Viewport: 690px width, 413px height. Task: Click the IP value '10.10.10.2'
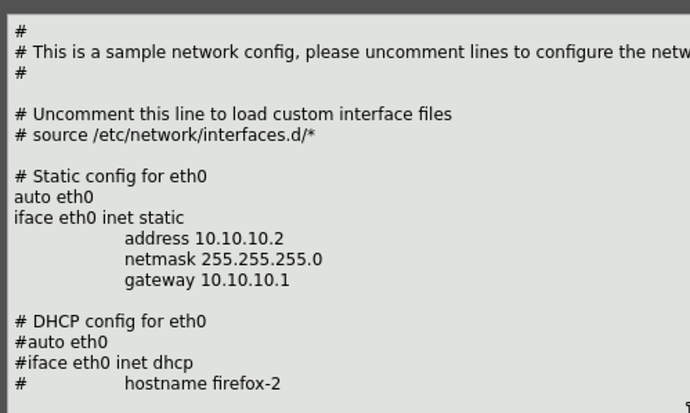click(239, 239)
